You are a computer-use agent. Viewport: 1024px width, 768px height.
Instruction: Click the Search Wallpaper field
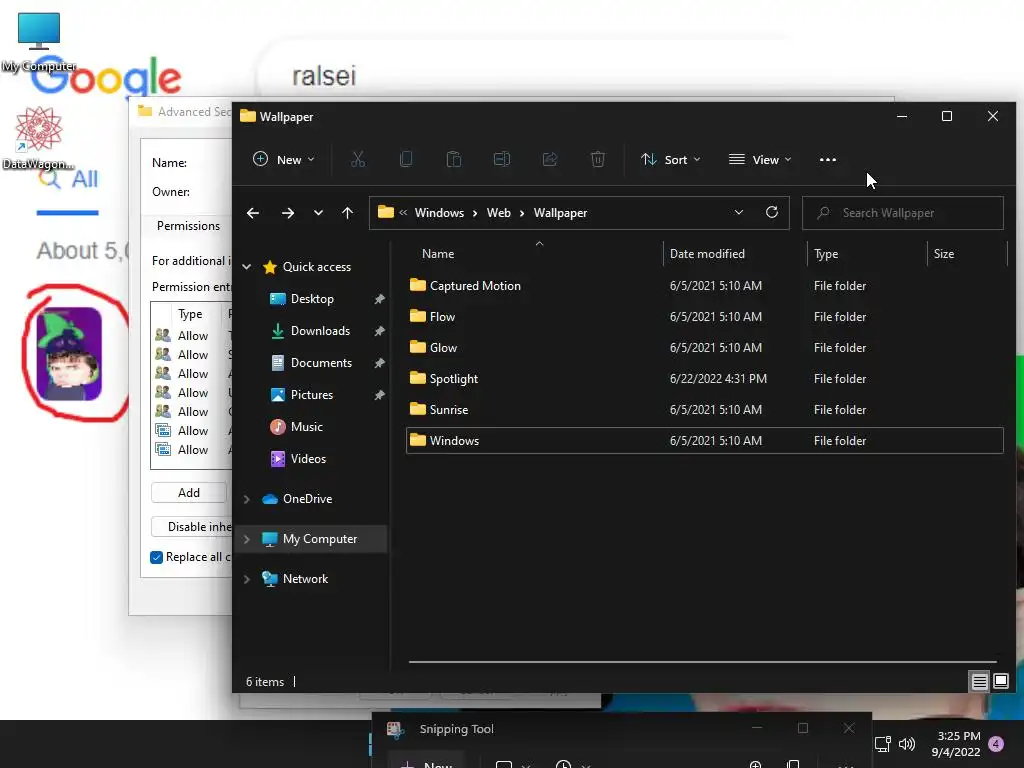tap(903, 213)
